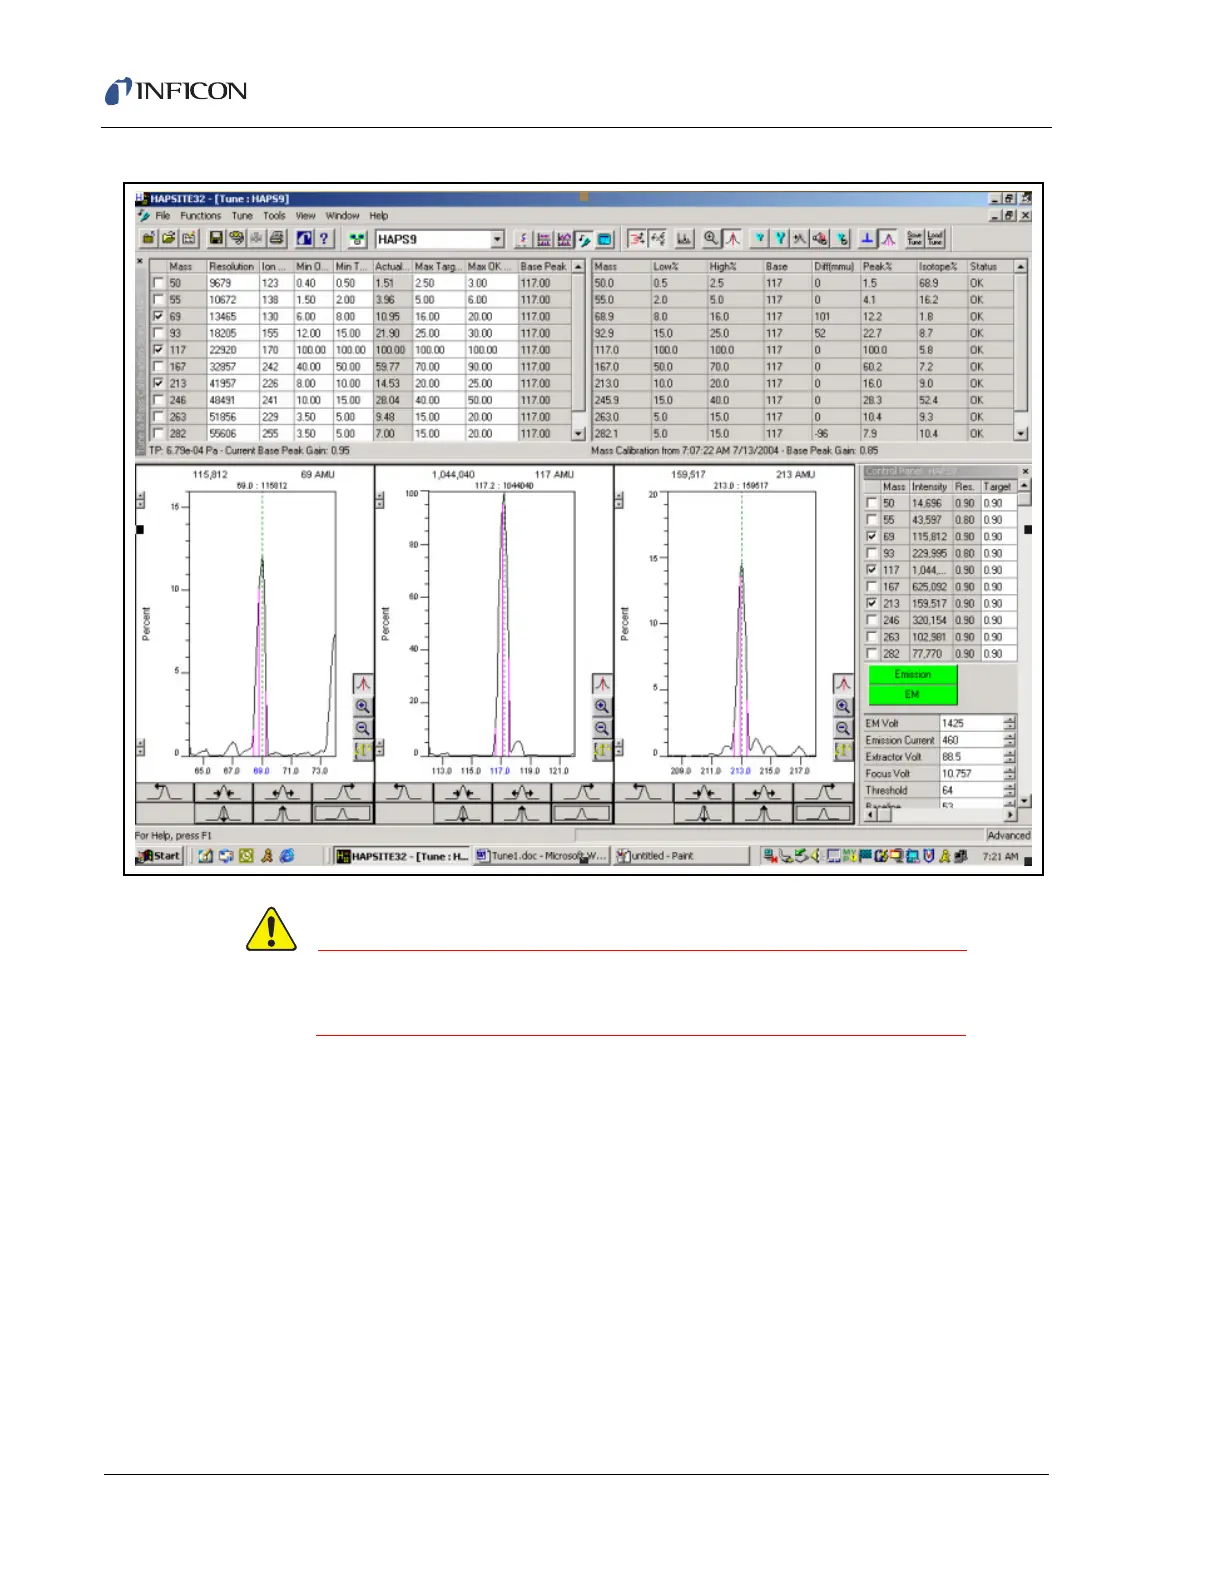
Task: Switch to Tune1.doc in the taskbar
Action: pyautogui.click(x=540, y=856)
